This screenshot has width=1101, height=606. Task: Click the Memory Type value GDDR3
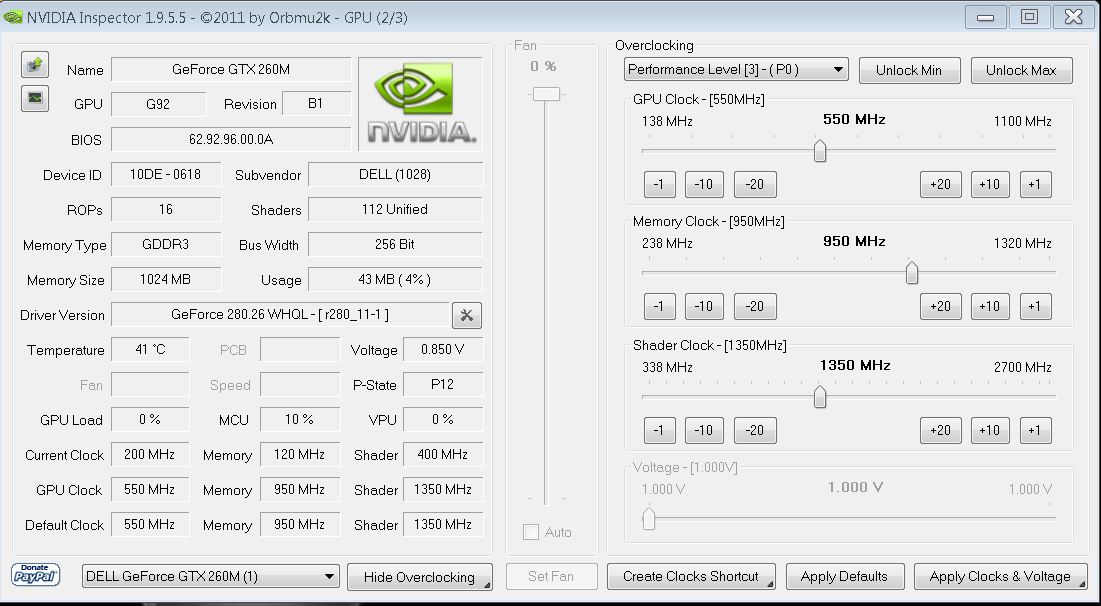coord(166,244)
